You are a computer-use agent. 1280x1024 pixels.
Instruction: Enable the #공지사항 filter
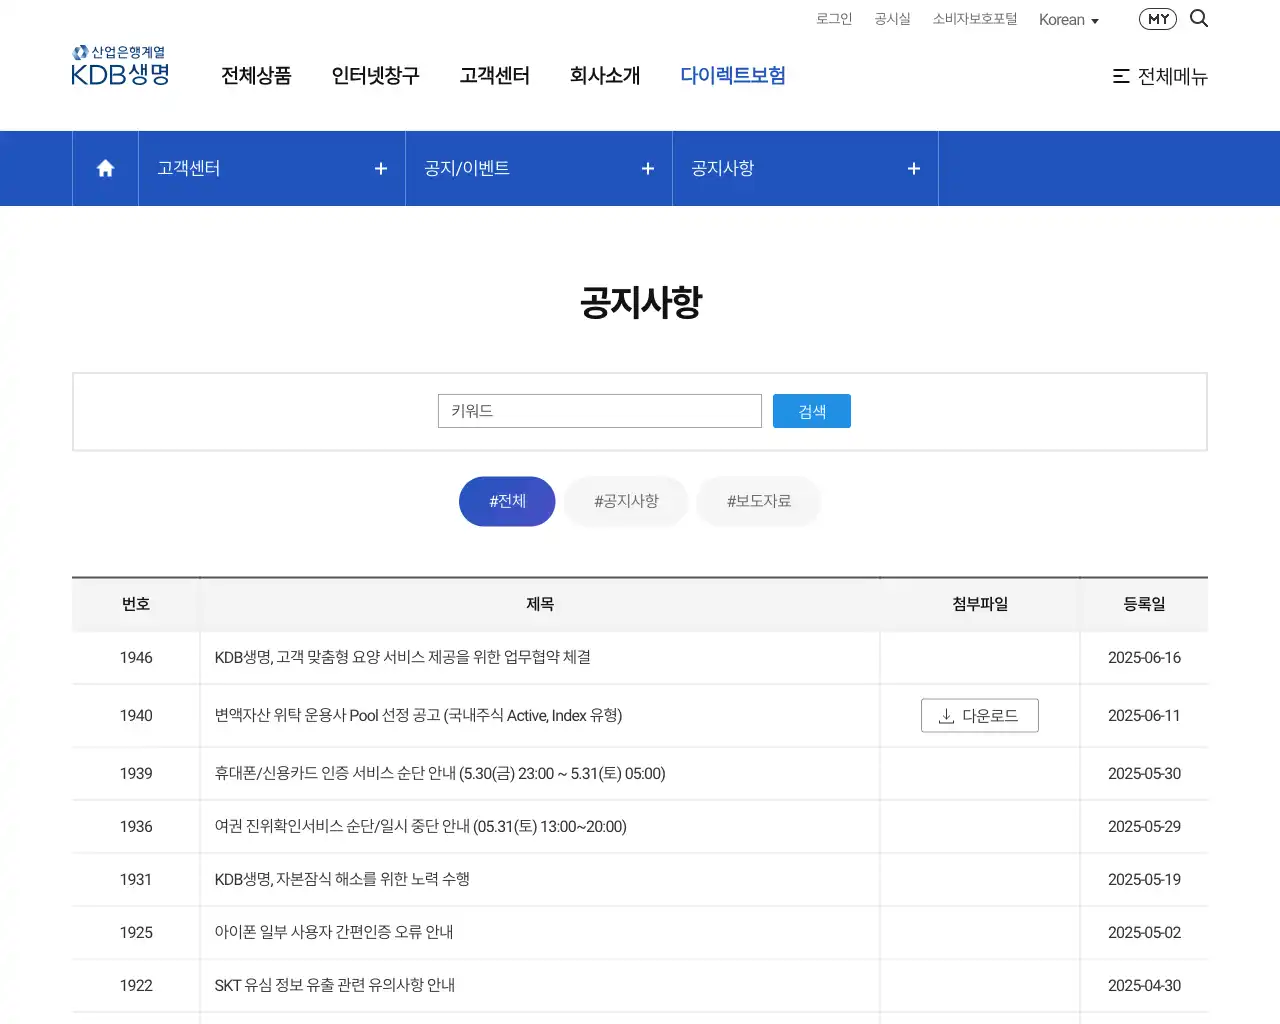point(625,501)
